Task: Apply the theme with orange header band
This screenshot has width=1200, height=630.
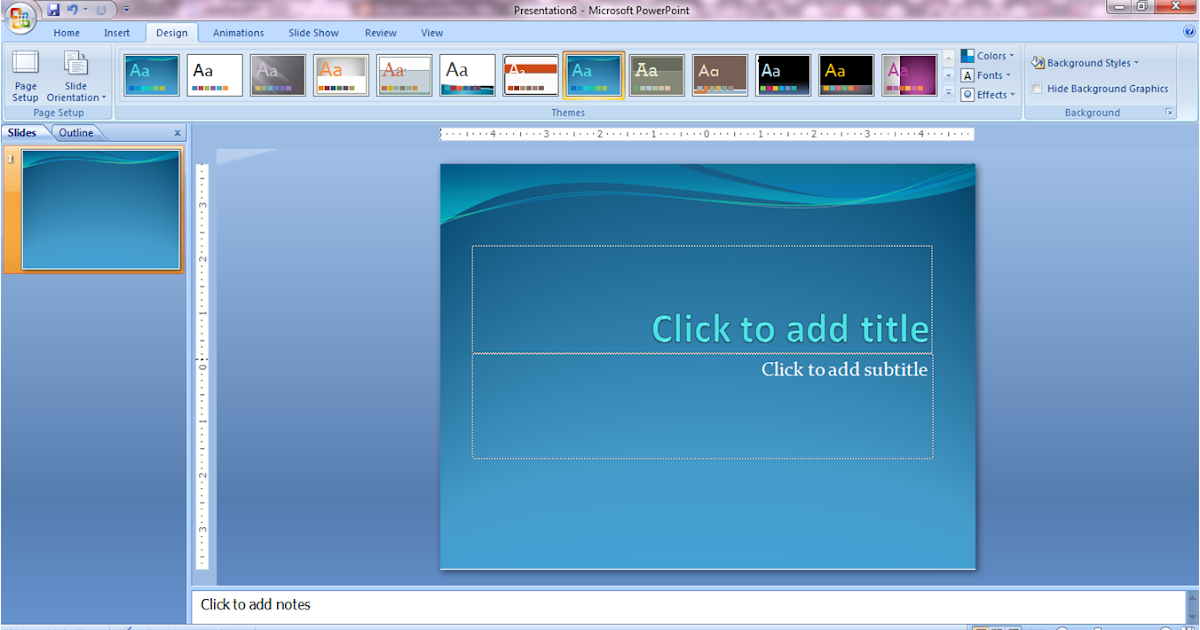Action: 530,75
